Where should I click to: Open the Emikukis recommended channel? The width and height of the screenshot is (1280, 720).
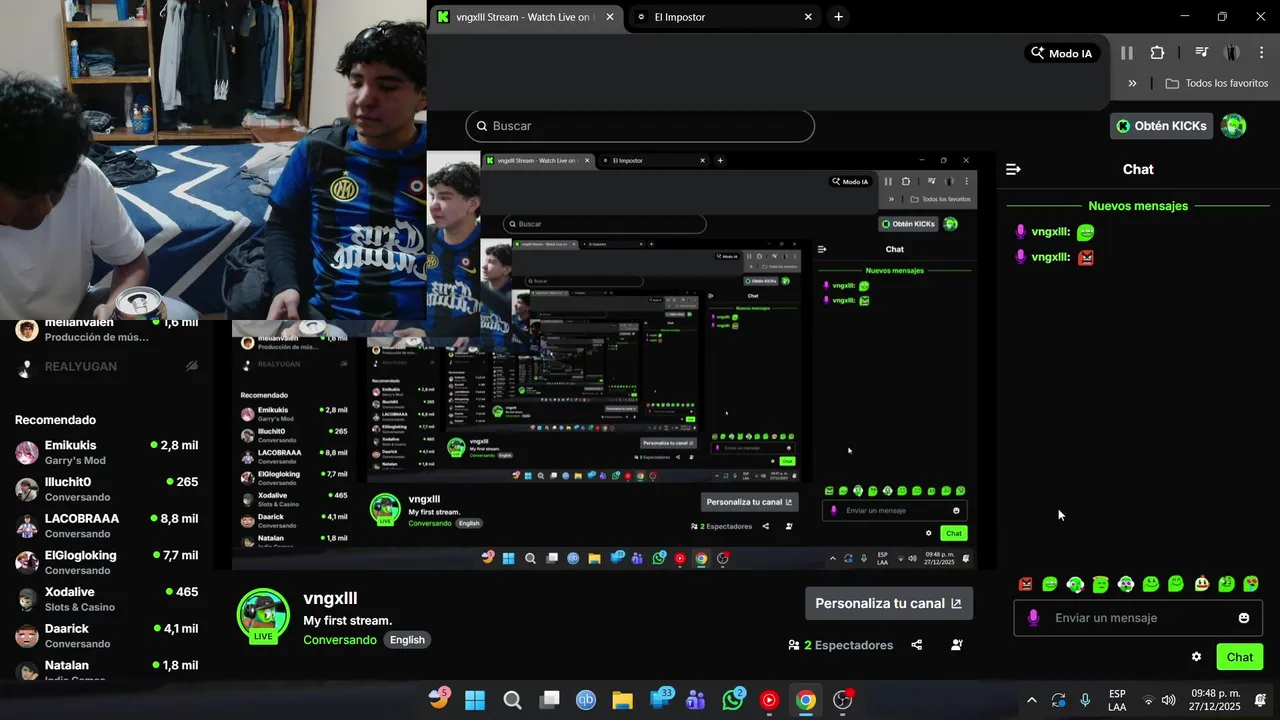(107, 453)
